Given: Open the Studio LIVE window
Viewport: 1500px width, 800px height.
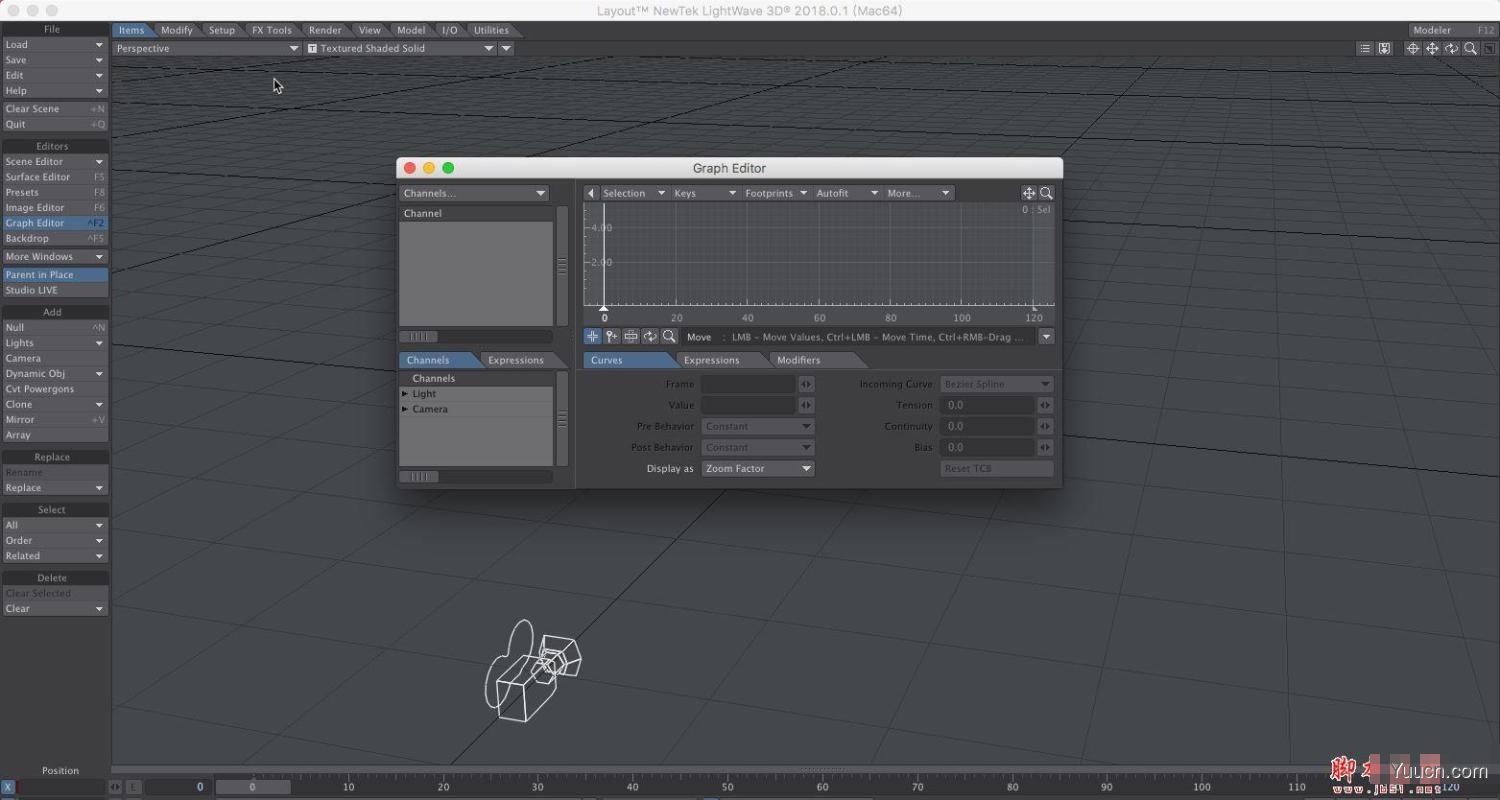Looking at the screenshot, I should coord(54,290).
